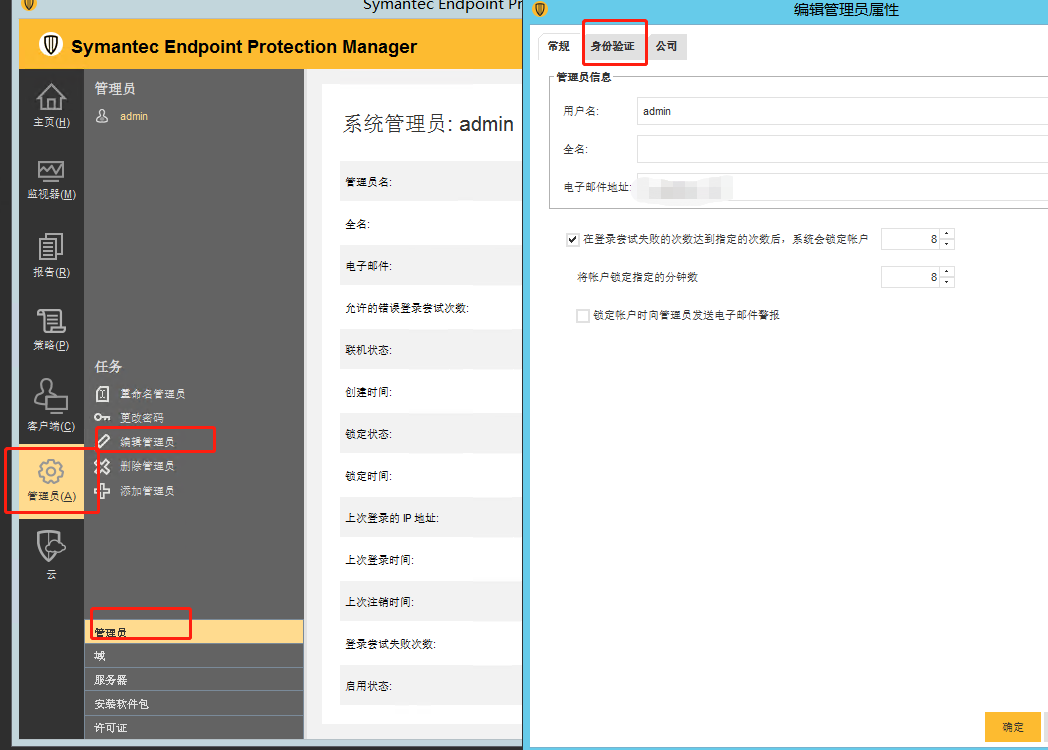Select the 域 bottom panel item
This screenshot has width=1048, height=750.
[194, 656]
